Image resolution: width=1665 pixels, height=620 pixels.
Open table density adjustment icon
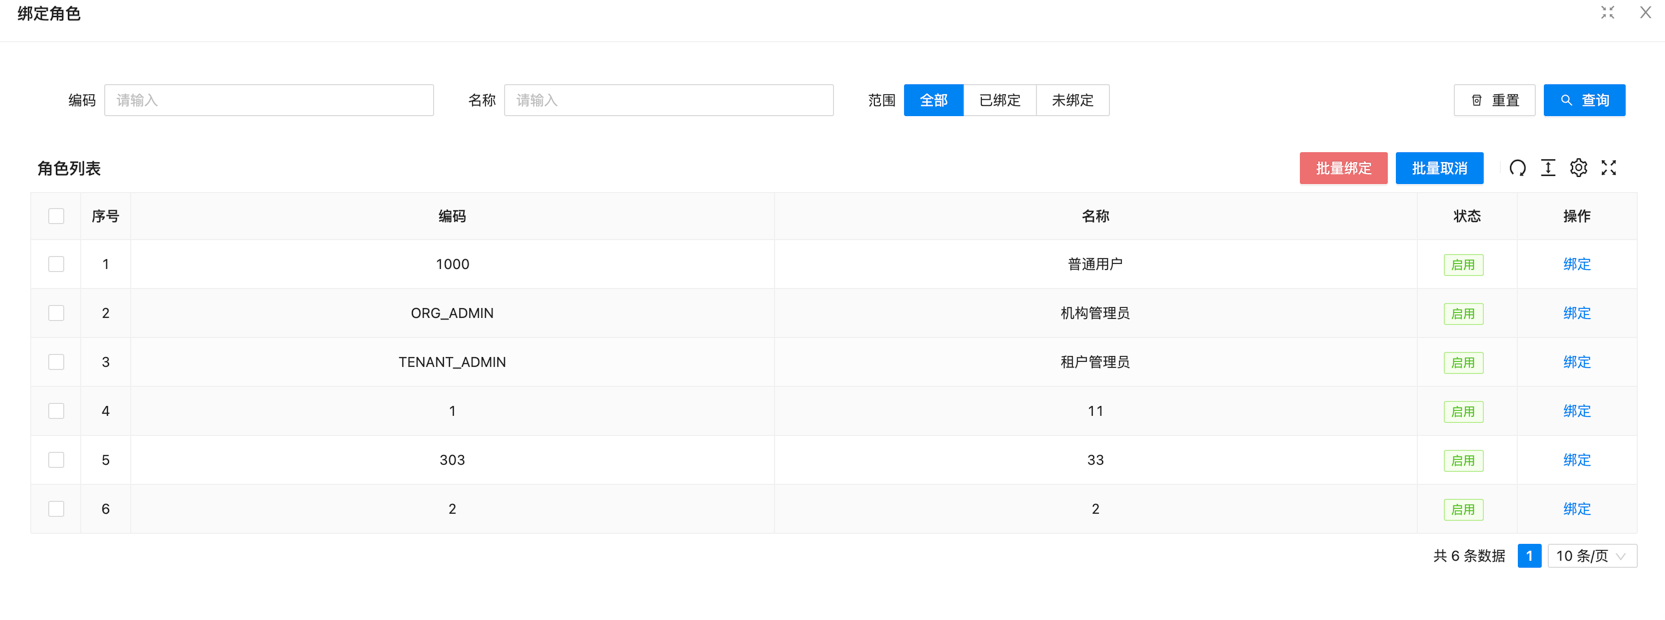pos(1548,168)
